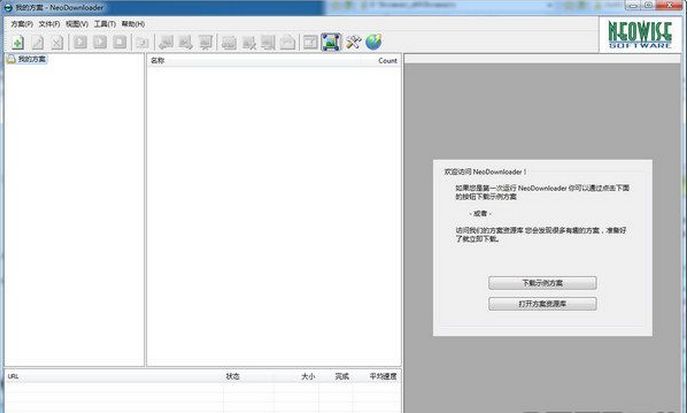The image size is (688, 413).
Task: Select the 我的方案 tree folder
Action: pos(26,59)
